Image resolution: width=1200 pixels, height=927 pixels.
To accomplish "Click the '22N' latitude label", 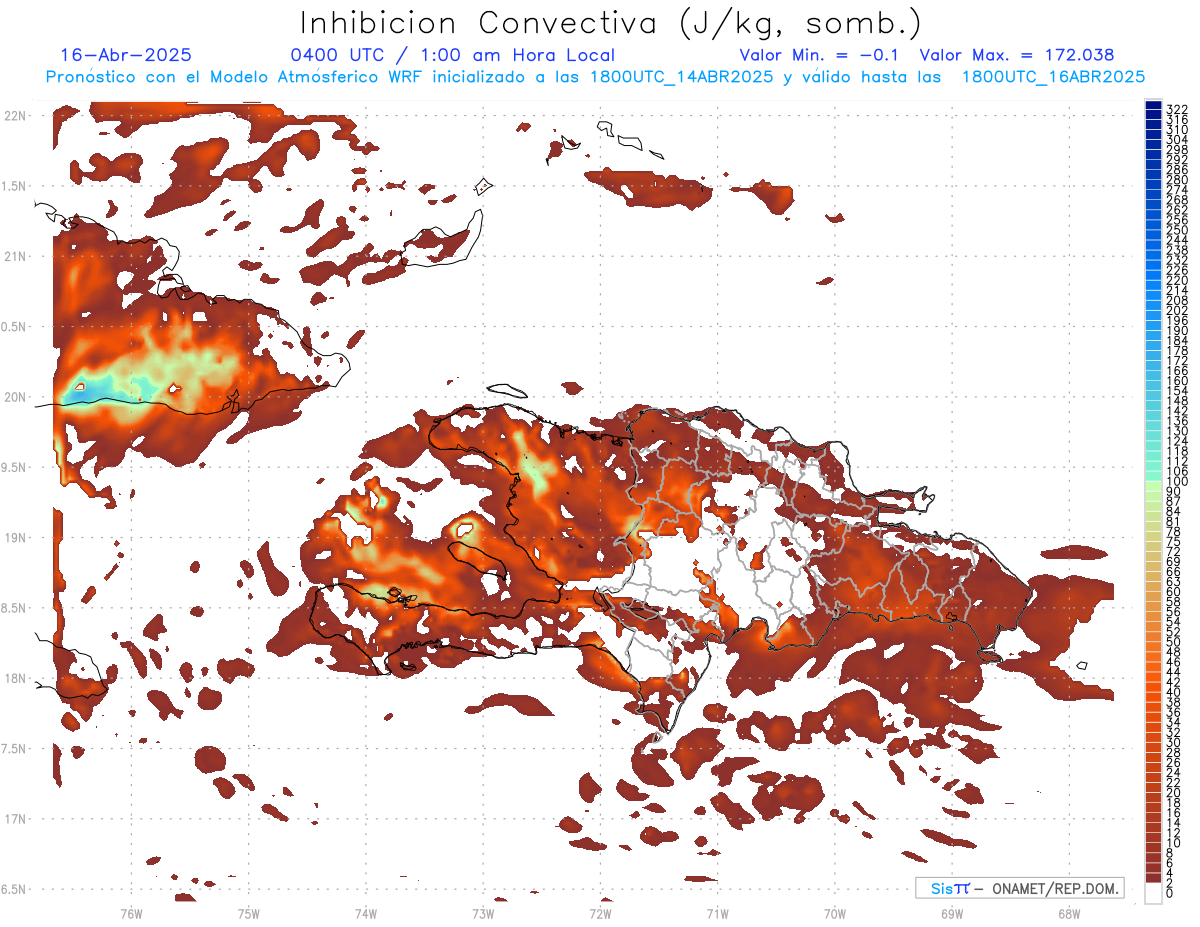I will tap(16, 116).
